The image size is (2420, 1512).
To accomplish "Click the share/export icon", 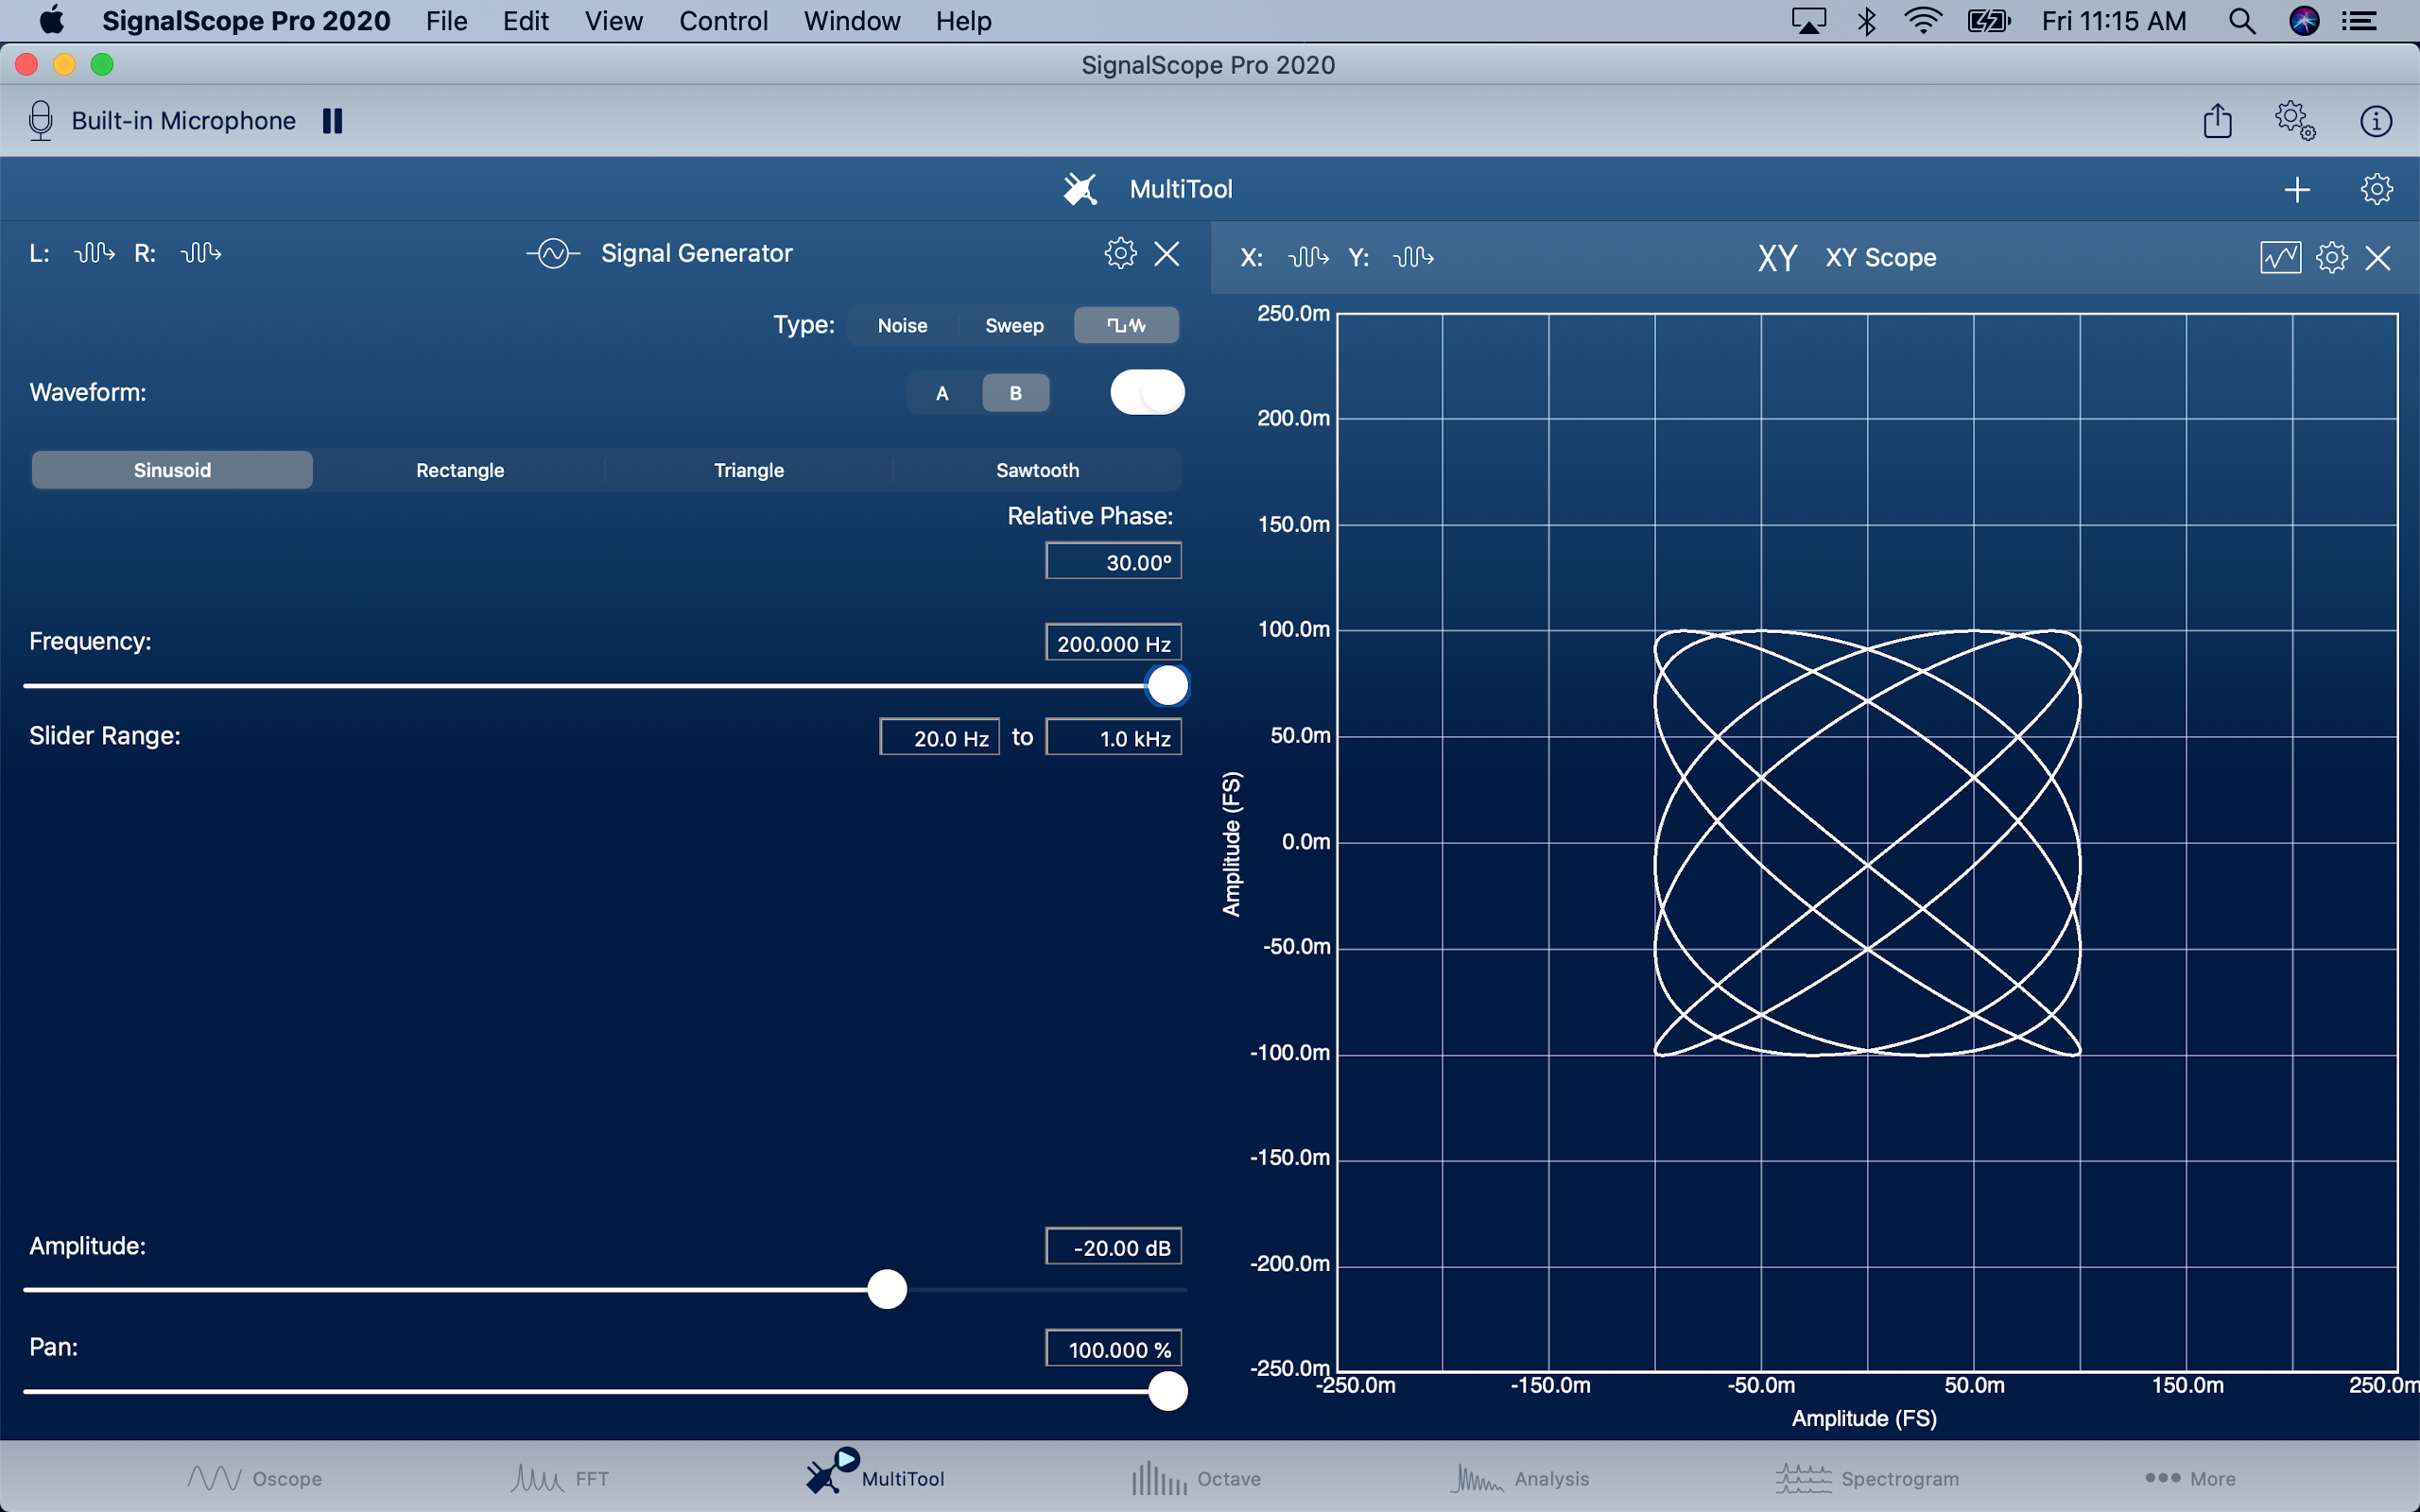I will pyautogui.click(x=2217, y=121).
